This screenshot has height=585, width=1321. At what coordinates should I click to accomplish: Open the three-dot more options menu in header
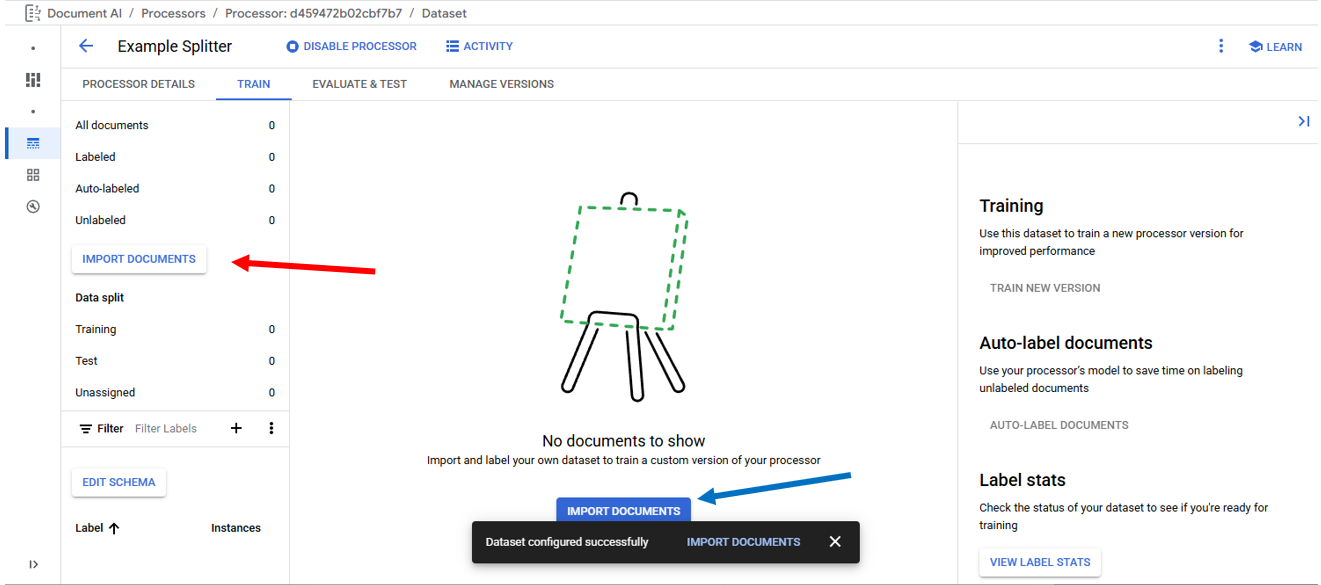[x=1220, y=46]
